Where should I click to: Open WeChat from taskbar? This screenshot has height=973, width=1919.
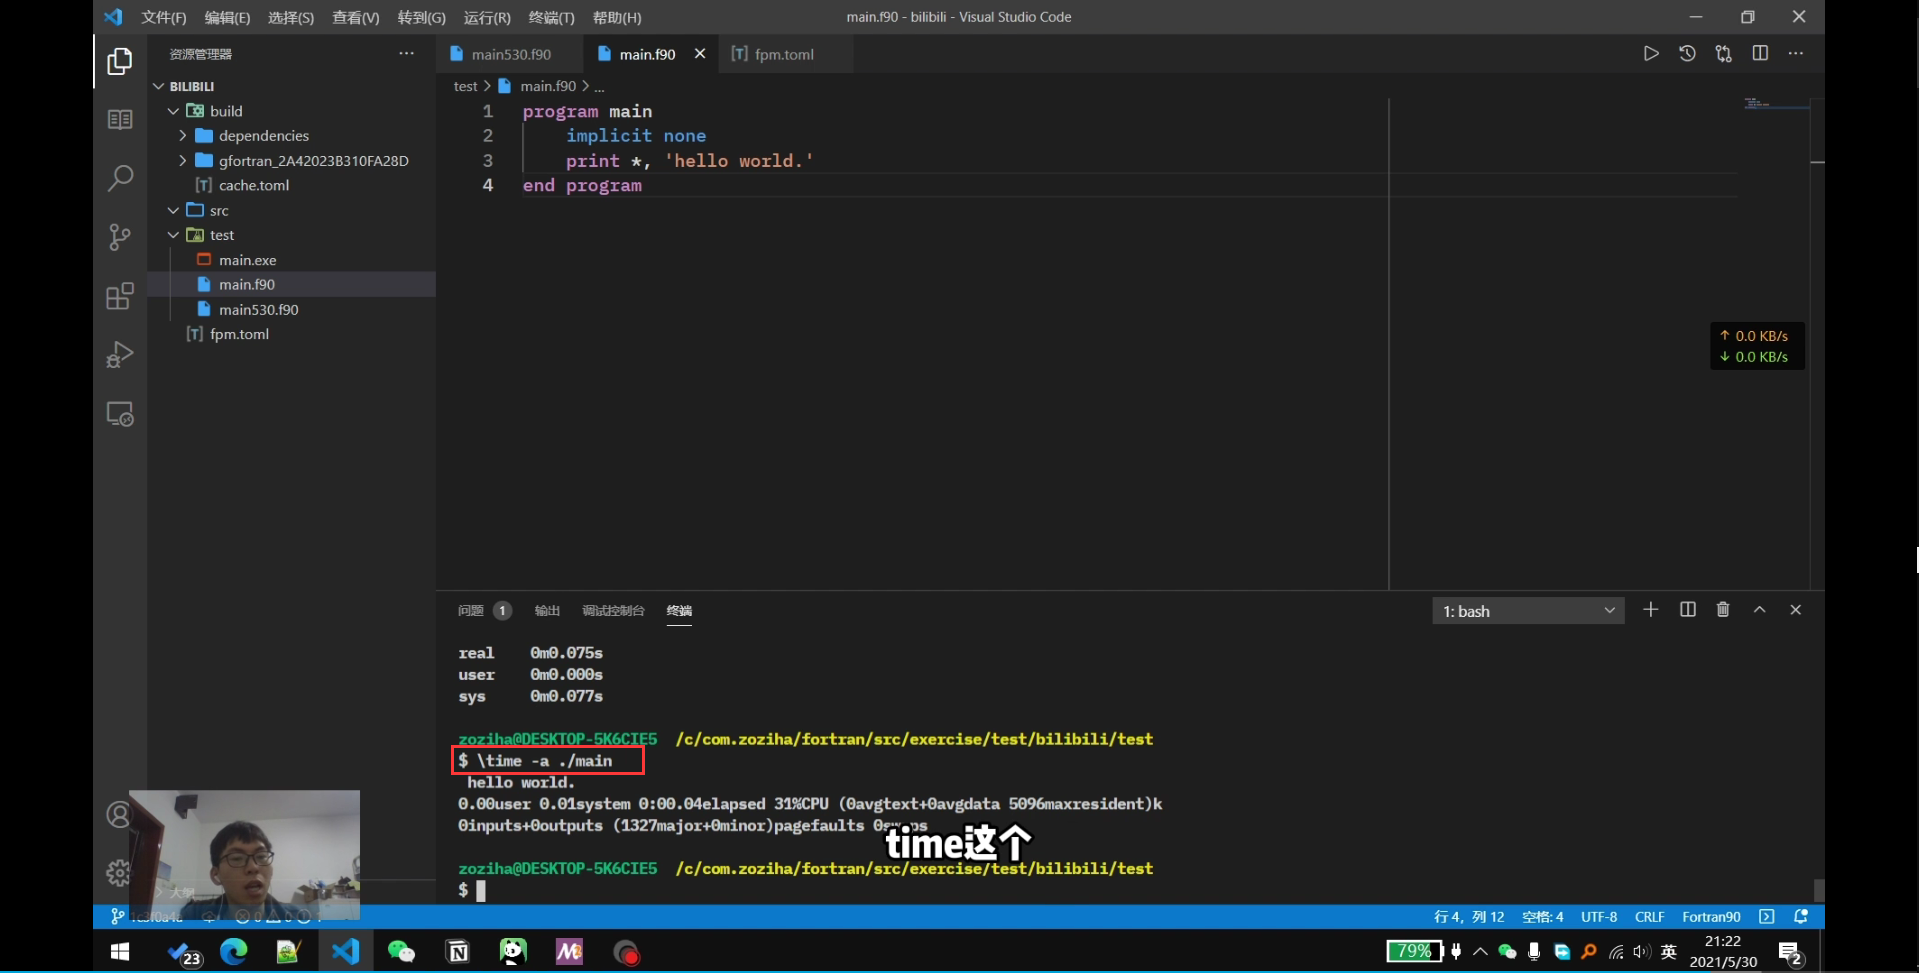401,951
